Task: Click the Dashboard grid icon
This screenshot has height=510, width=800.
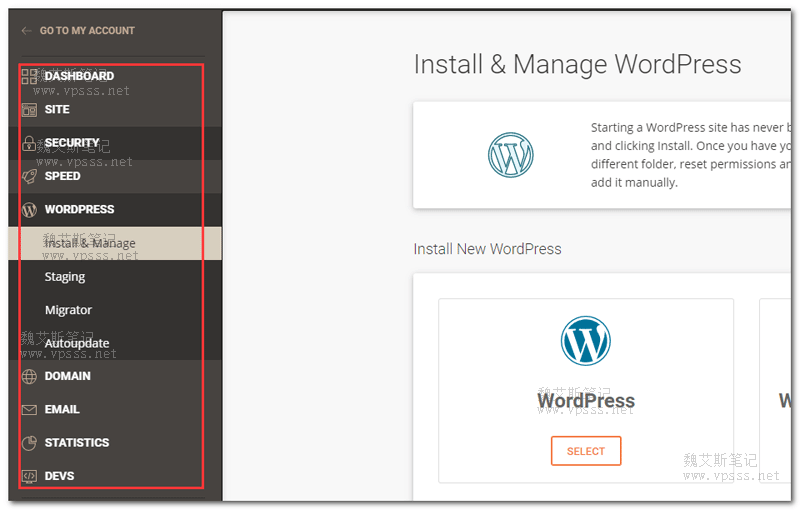Action: 29,76
